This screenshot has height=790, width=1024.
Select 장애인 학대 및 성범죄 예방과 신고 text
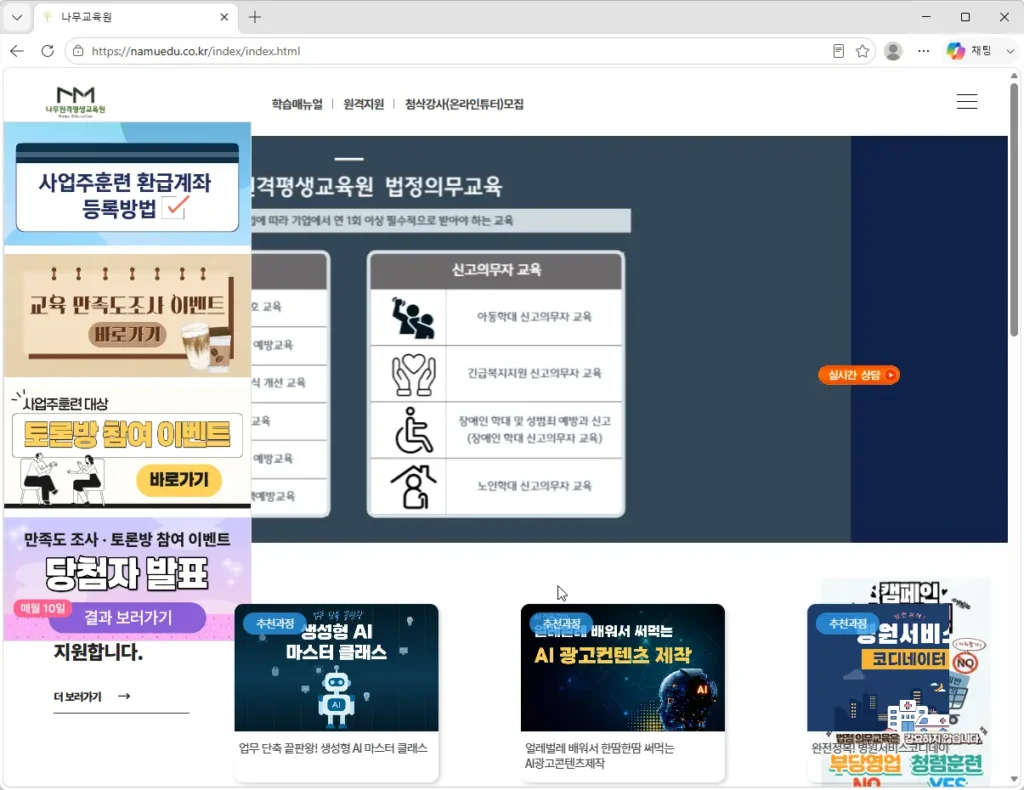click(x=534, y=421)
